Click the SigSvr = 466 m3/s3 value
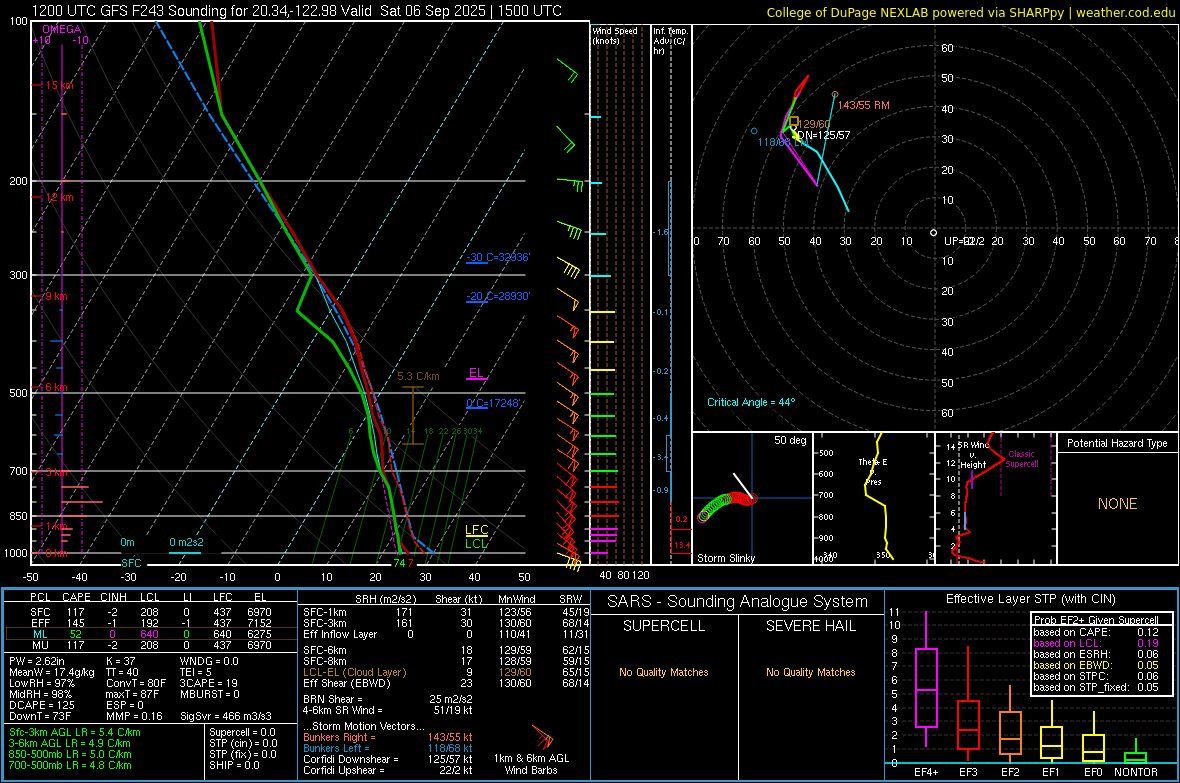 click(x=226, y=716)
